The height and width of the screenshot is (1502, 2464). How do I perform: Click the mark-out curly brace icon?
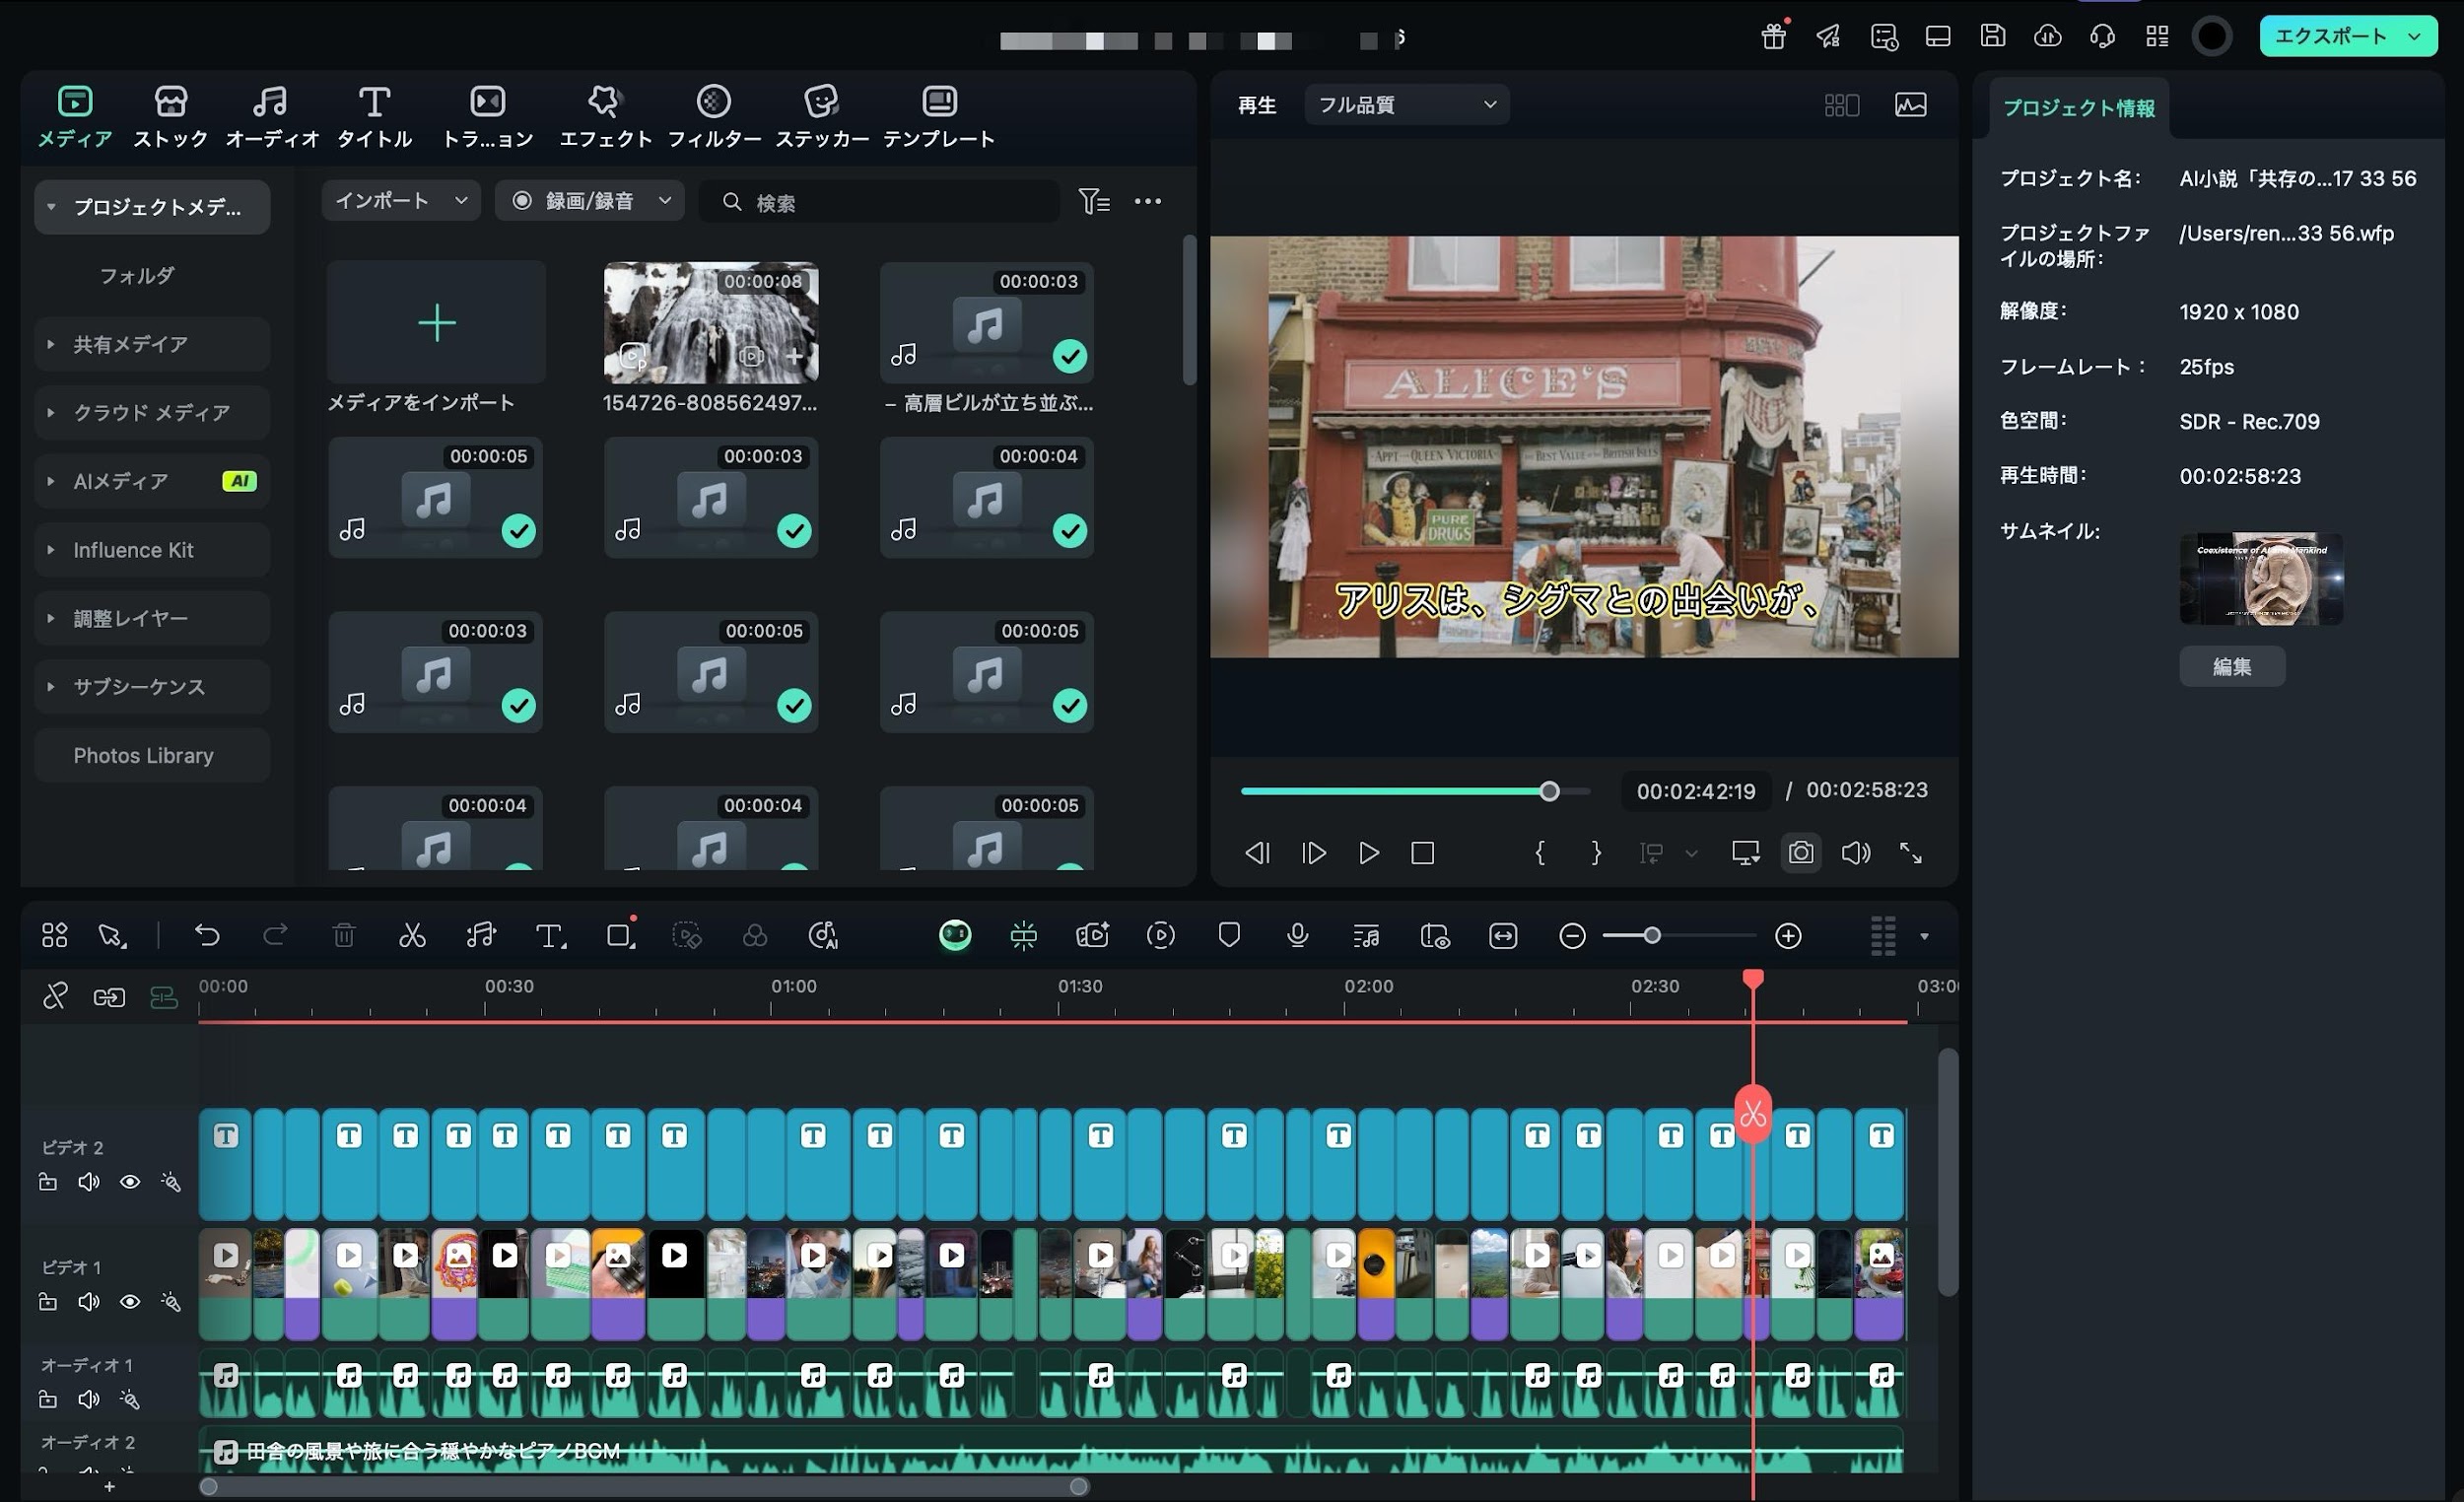click(1596, 853)
